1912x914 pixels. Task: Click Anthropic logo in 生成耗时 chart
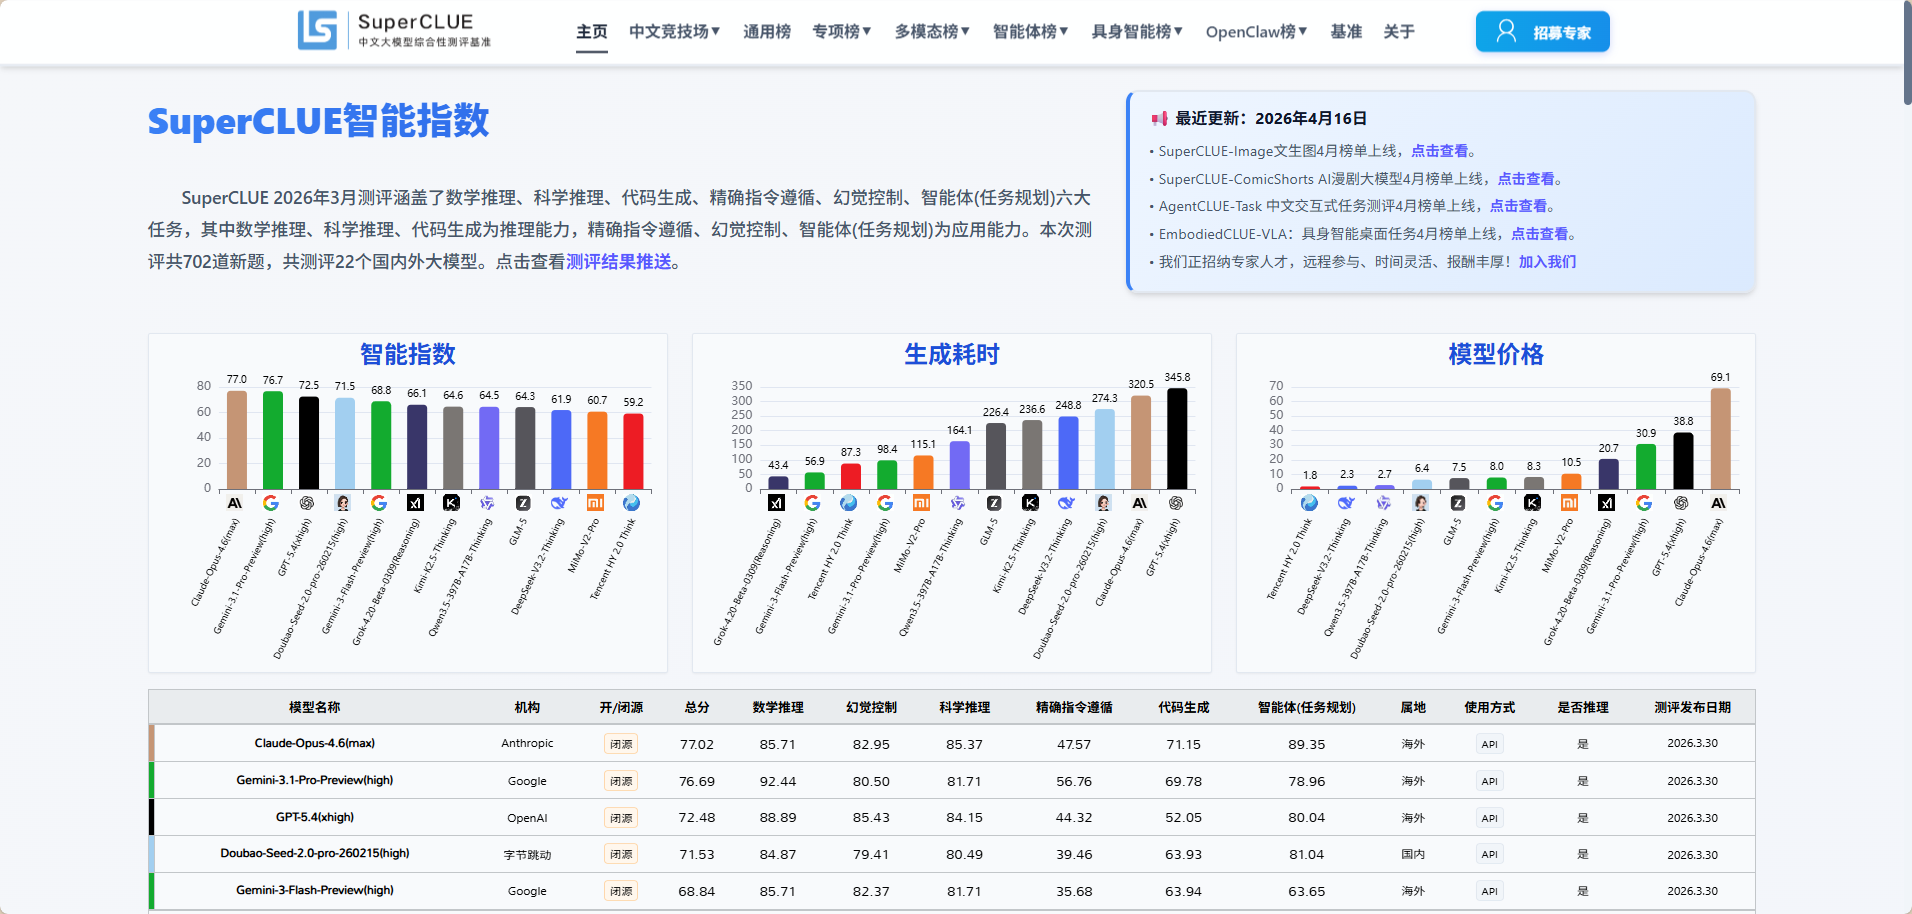tap(1139, 503)
